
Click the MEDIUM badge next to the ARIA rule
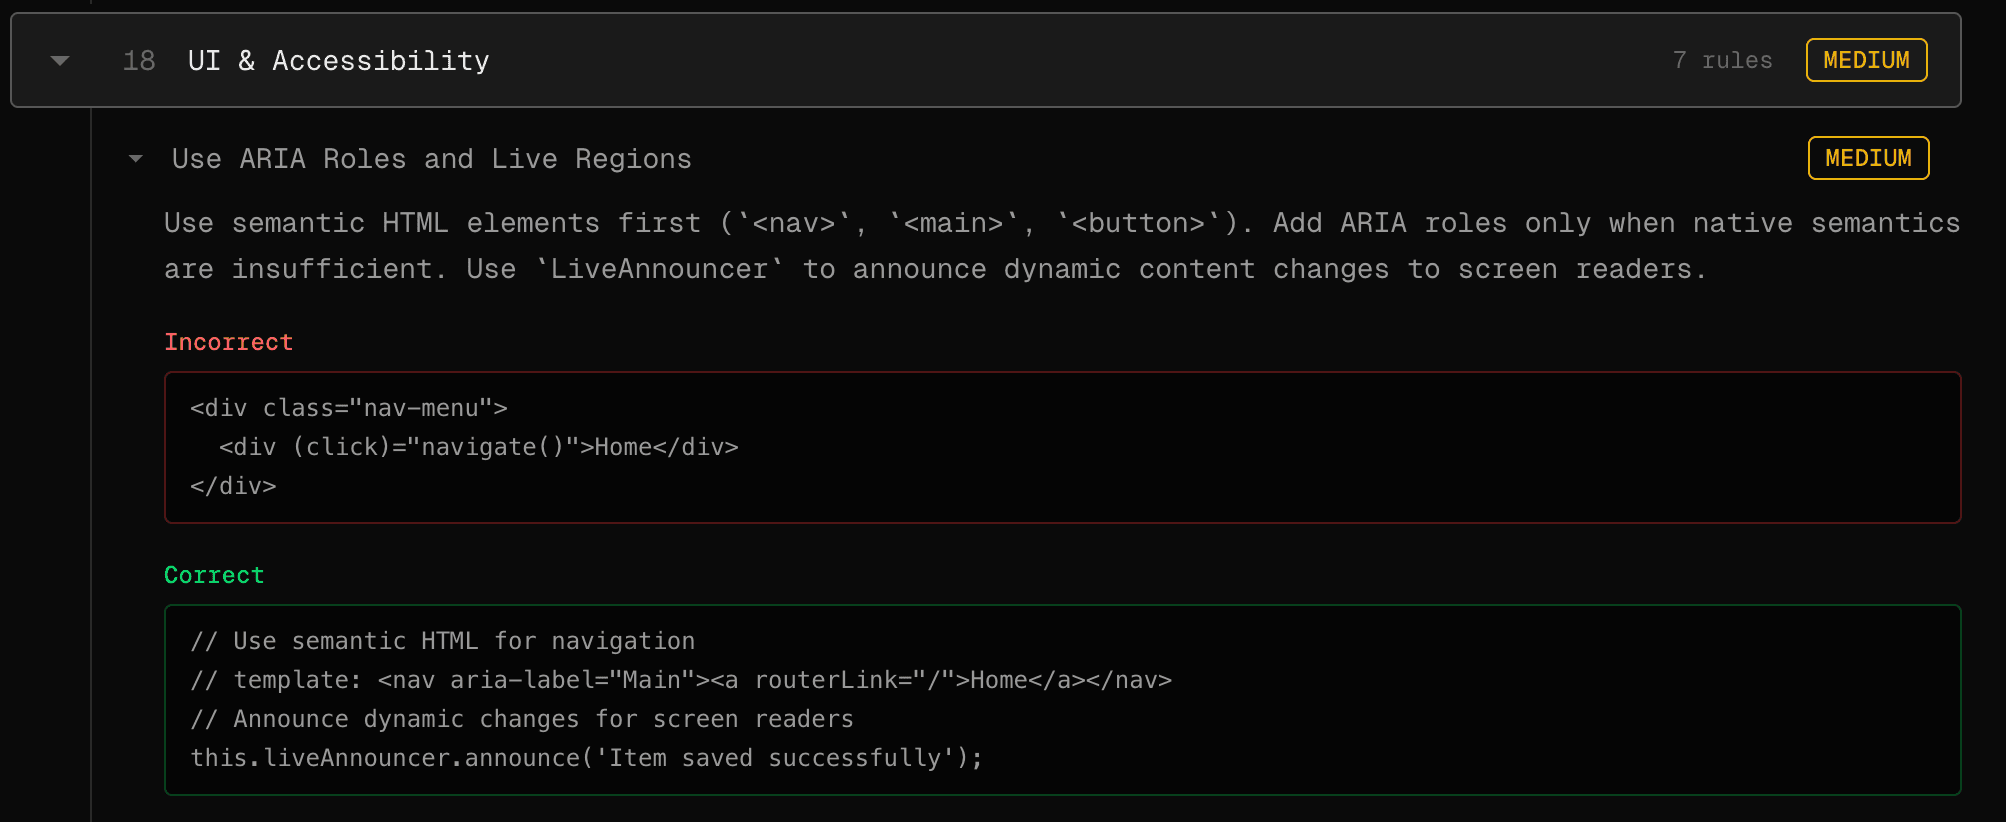tap(1868, 157)
